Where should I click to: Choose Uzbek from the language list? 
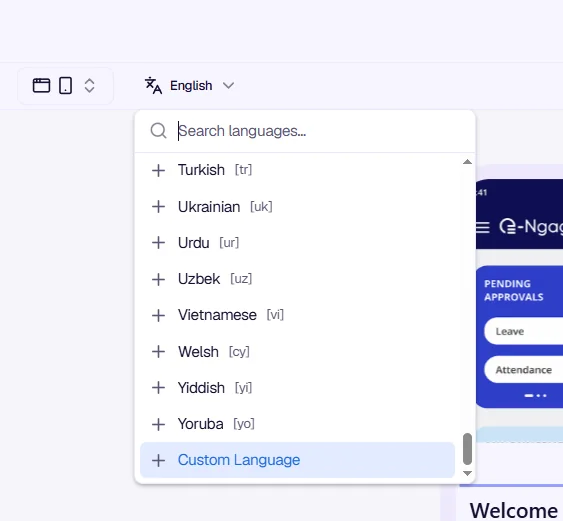pos(297,279)
